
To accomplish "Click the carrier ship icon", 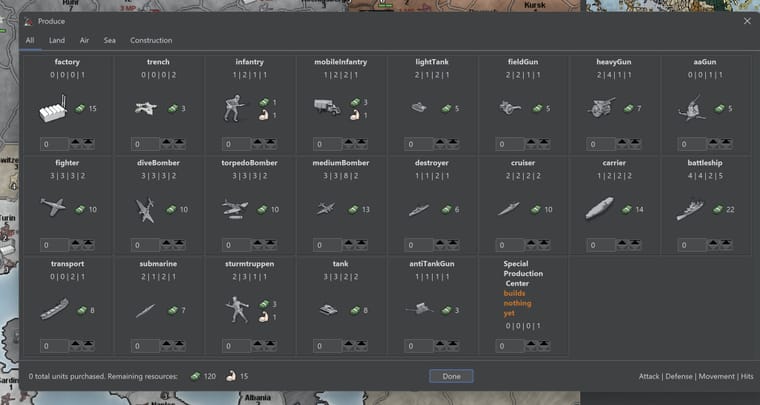I will click(x=600, y=208).
